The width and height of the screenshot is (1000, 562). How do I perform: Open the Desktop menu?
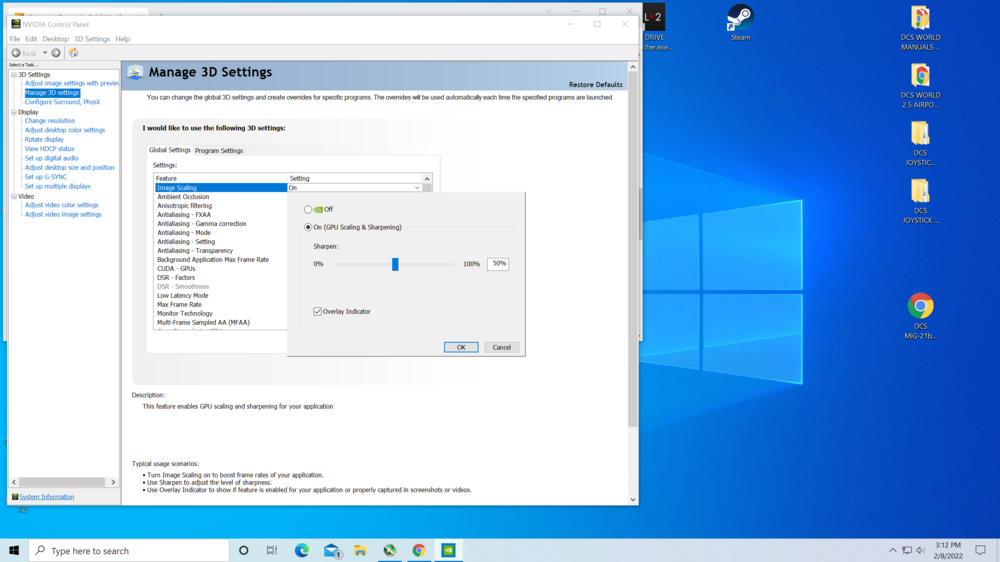pyautogui.click(x=55, y=39)
